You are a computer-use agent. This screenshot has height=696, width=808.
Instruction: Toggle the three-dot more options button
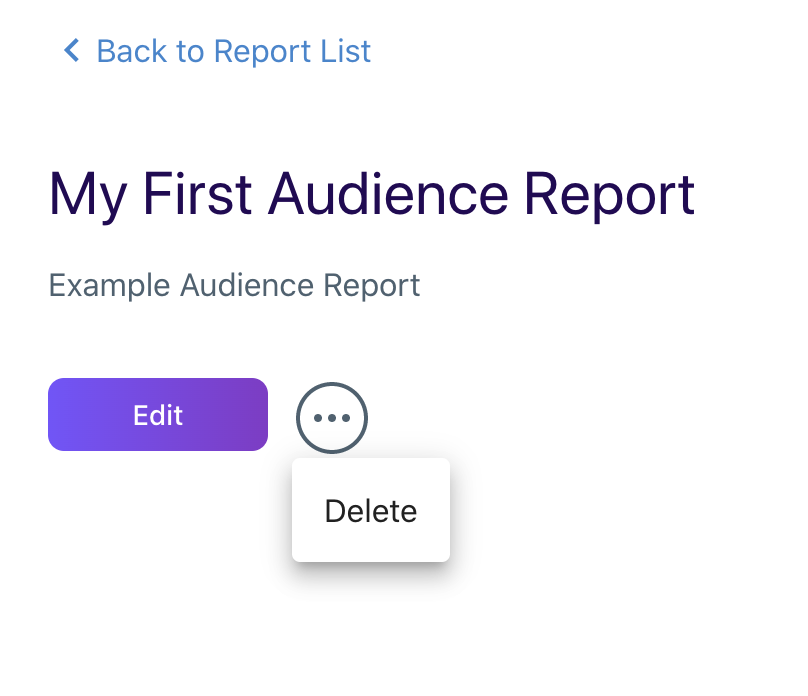pos(332,418)
